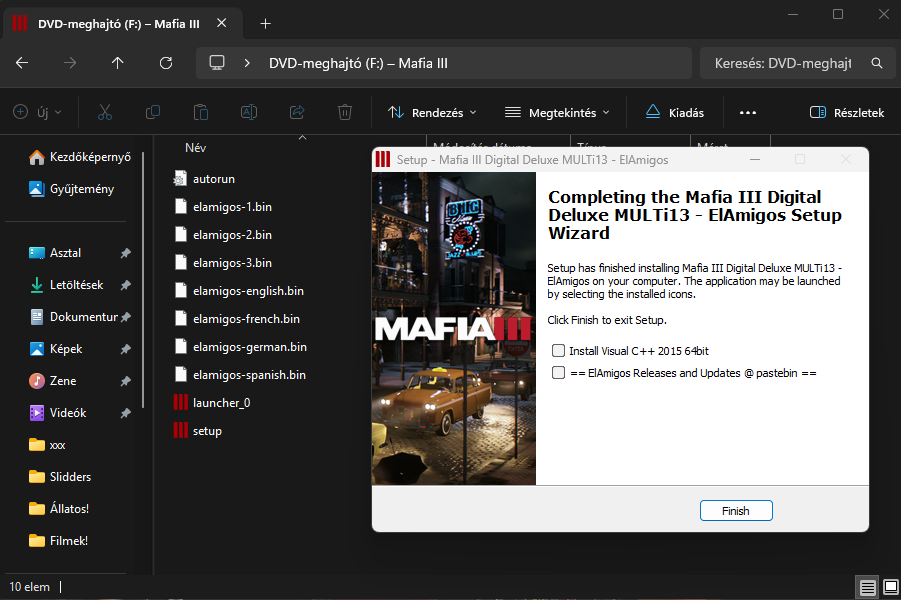Click the search magnifier icon

(x=876, y=63)
